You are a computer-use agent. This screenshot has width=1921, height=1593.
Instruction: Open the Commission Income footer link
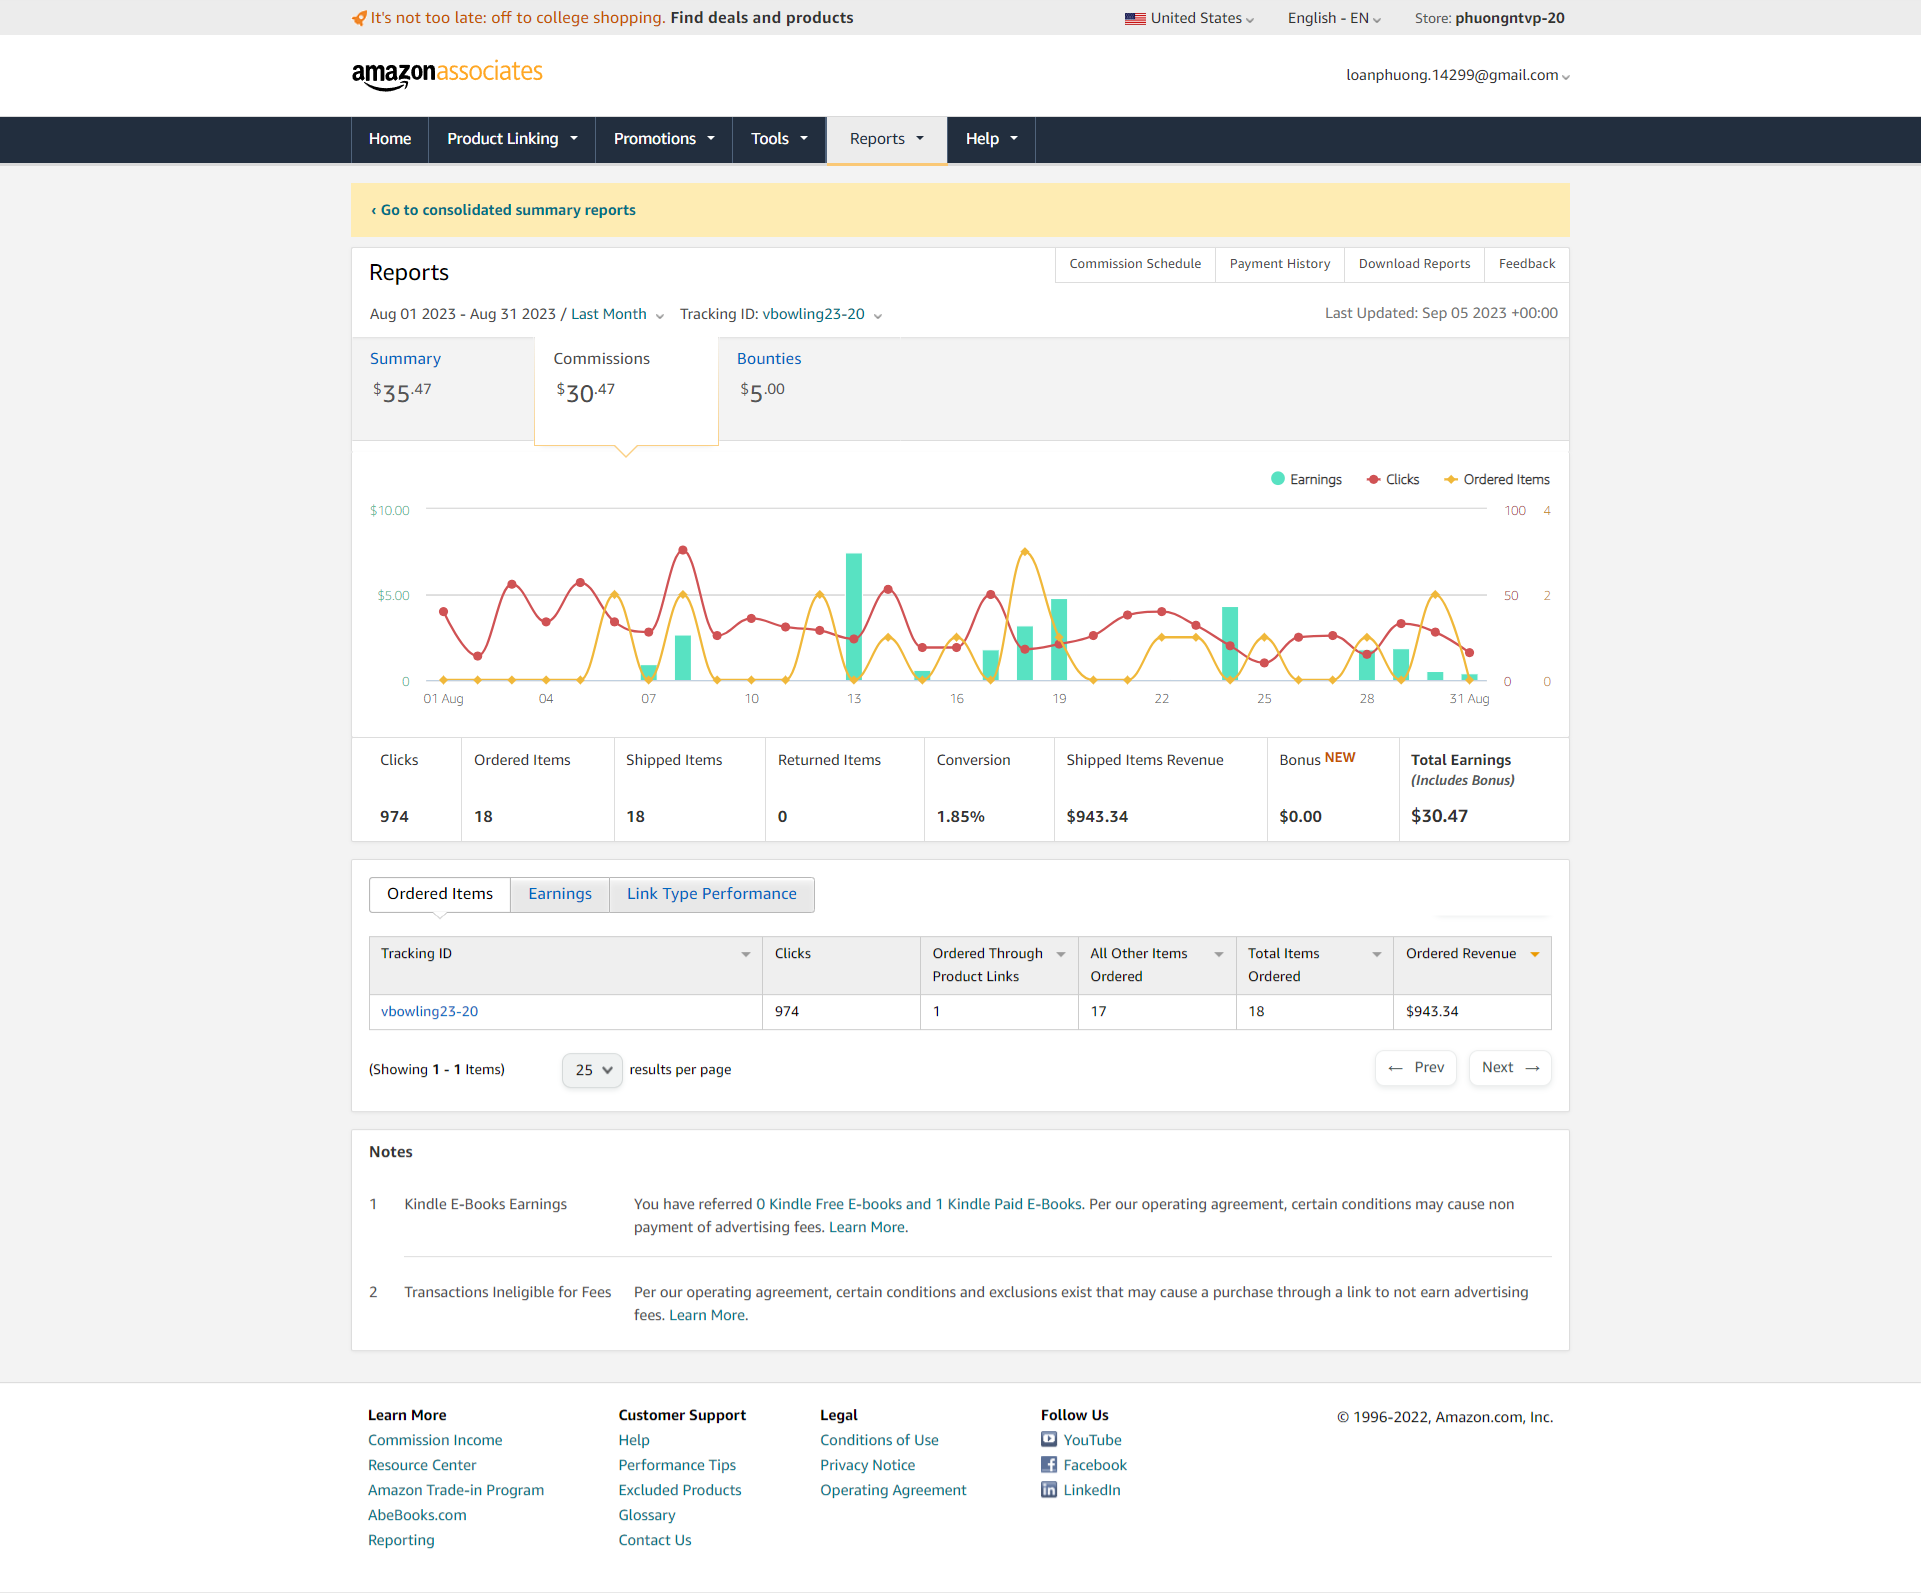[435, 1440]
